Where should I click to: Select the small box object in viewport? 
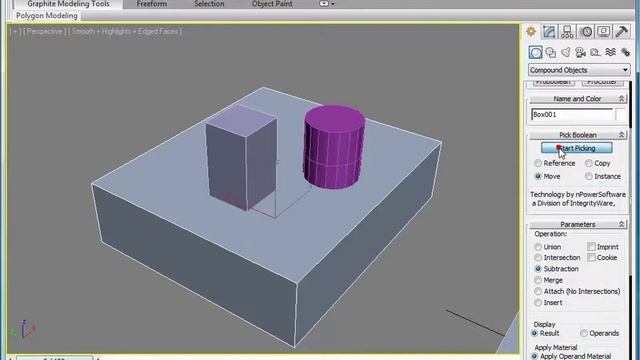coord(241,159)
